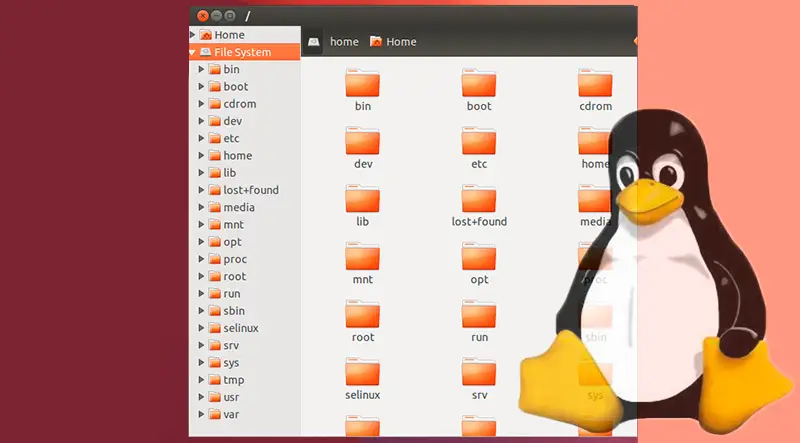800x443 pixels.
Task: Open the root folder icon in main pane
Action: (362, 314)
